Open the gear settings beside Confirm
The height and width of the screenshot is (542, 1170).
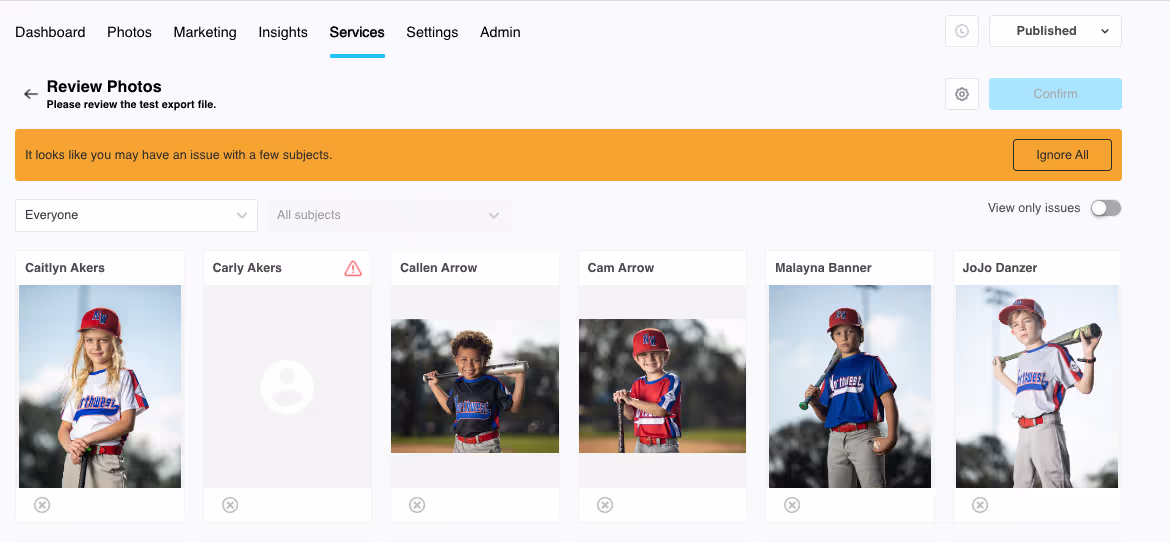point(962,94)
